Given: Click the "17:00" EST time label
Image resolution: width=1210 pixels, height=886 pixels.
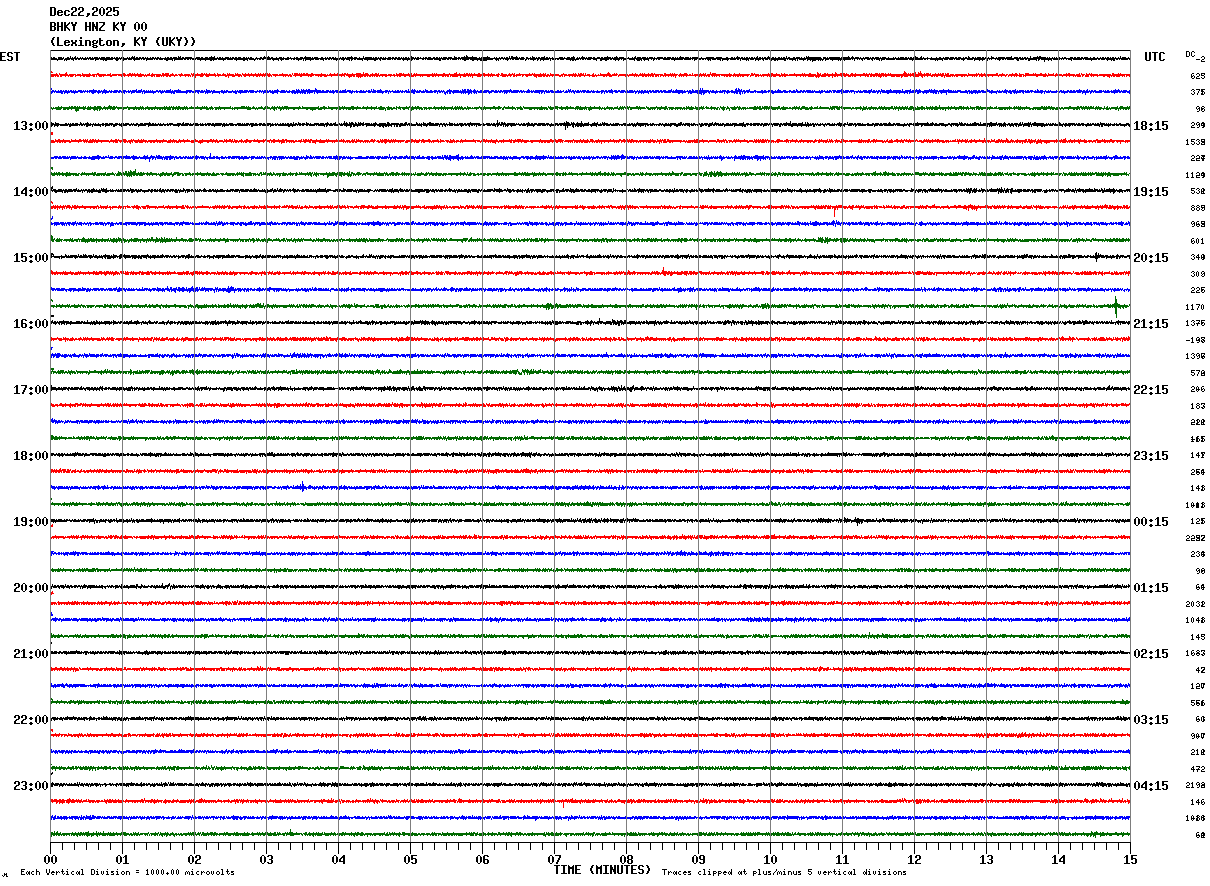Looking at the screenshot, I should pyautogui.click(x=30, y=390).
